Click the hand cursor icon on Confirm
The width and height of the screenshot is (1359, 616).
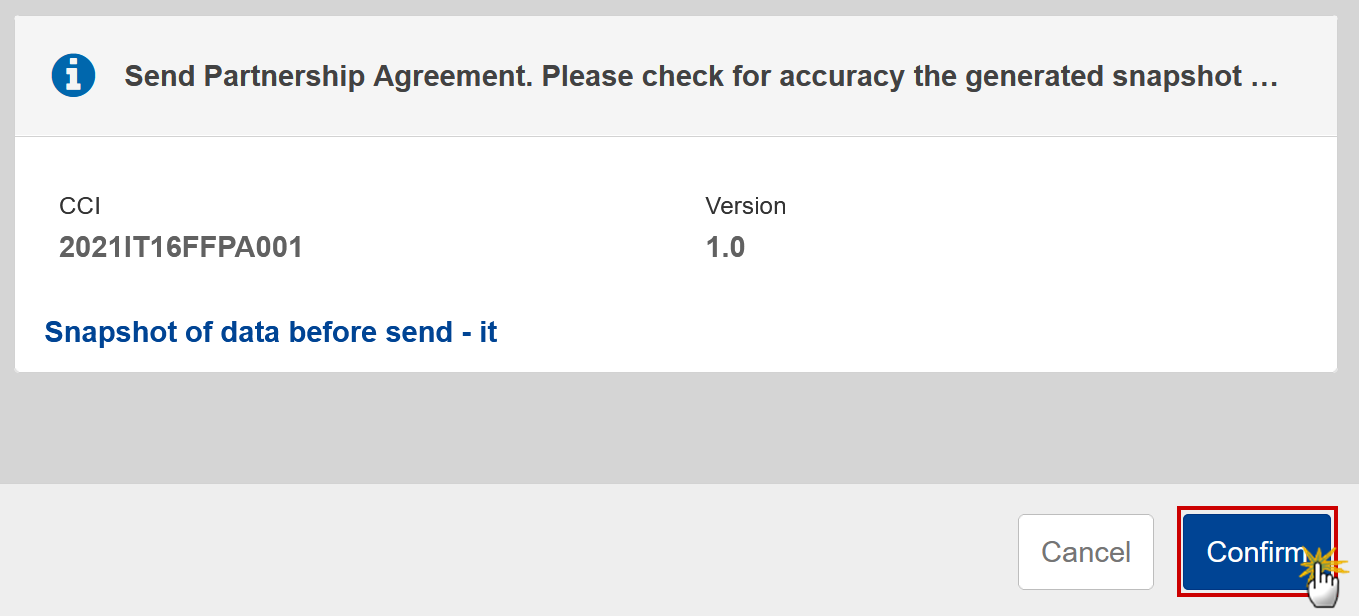pos(1322,583)
